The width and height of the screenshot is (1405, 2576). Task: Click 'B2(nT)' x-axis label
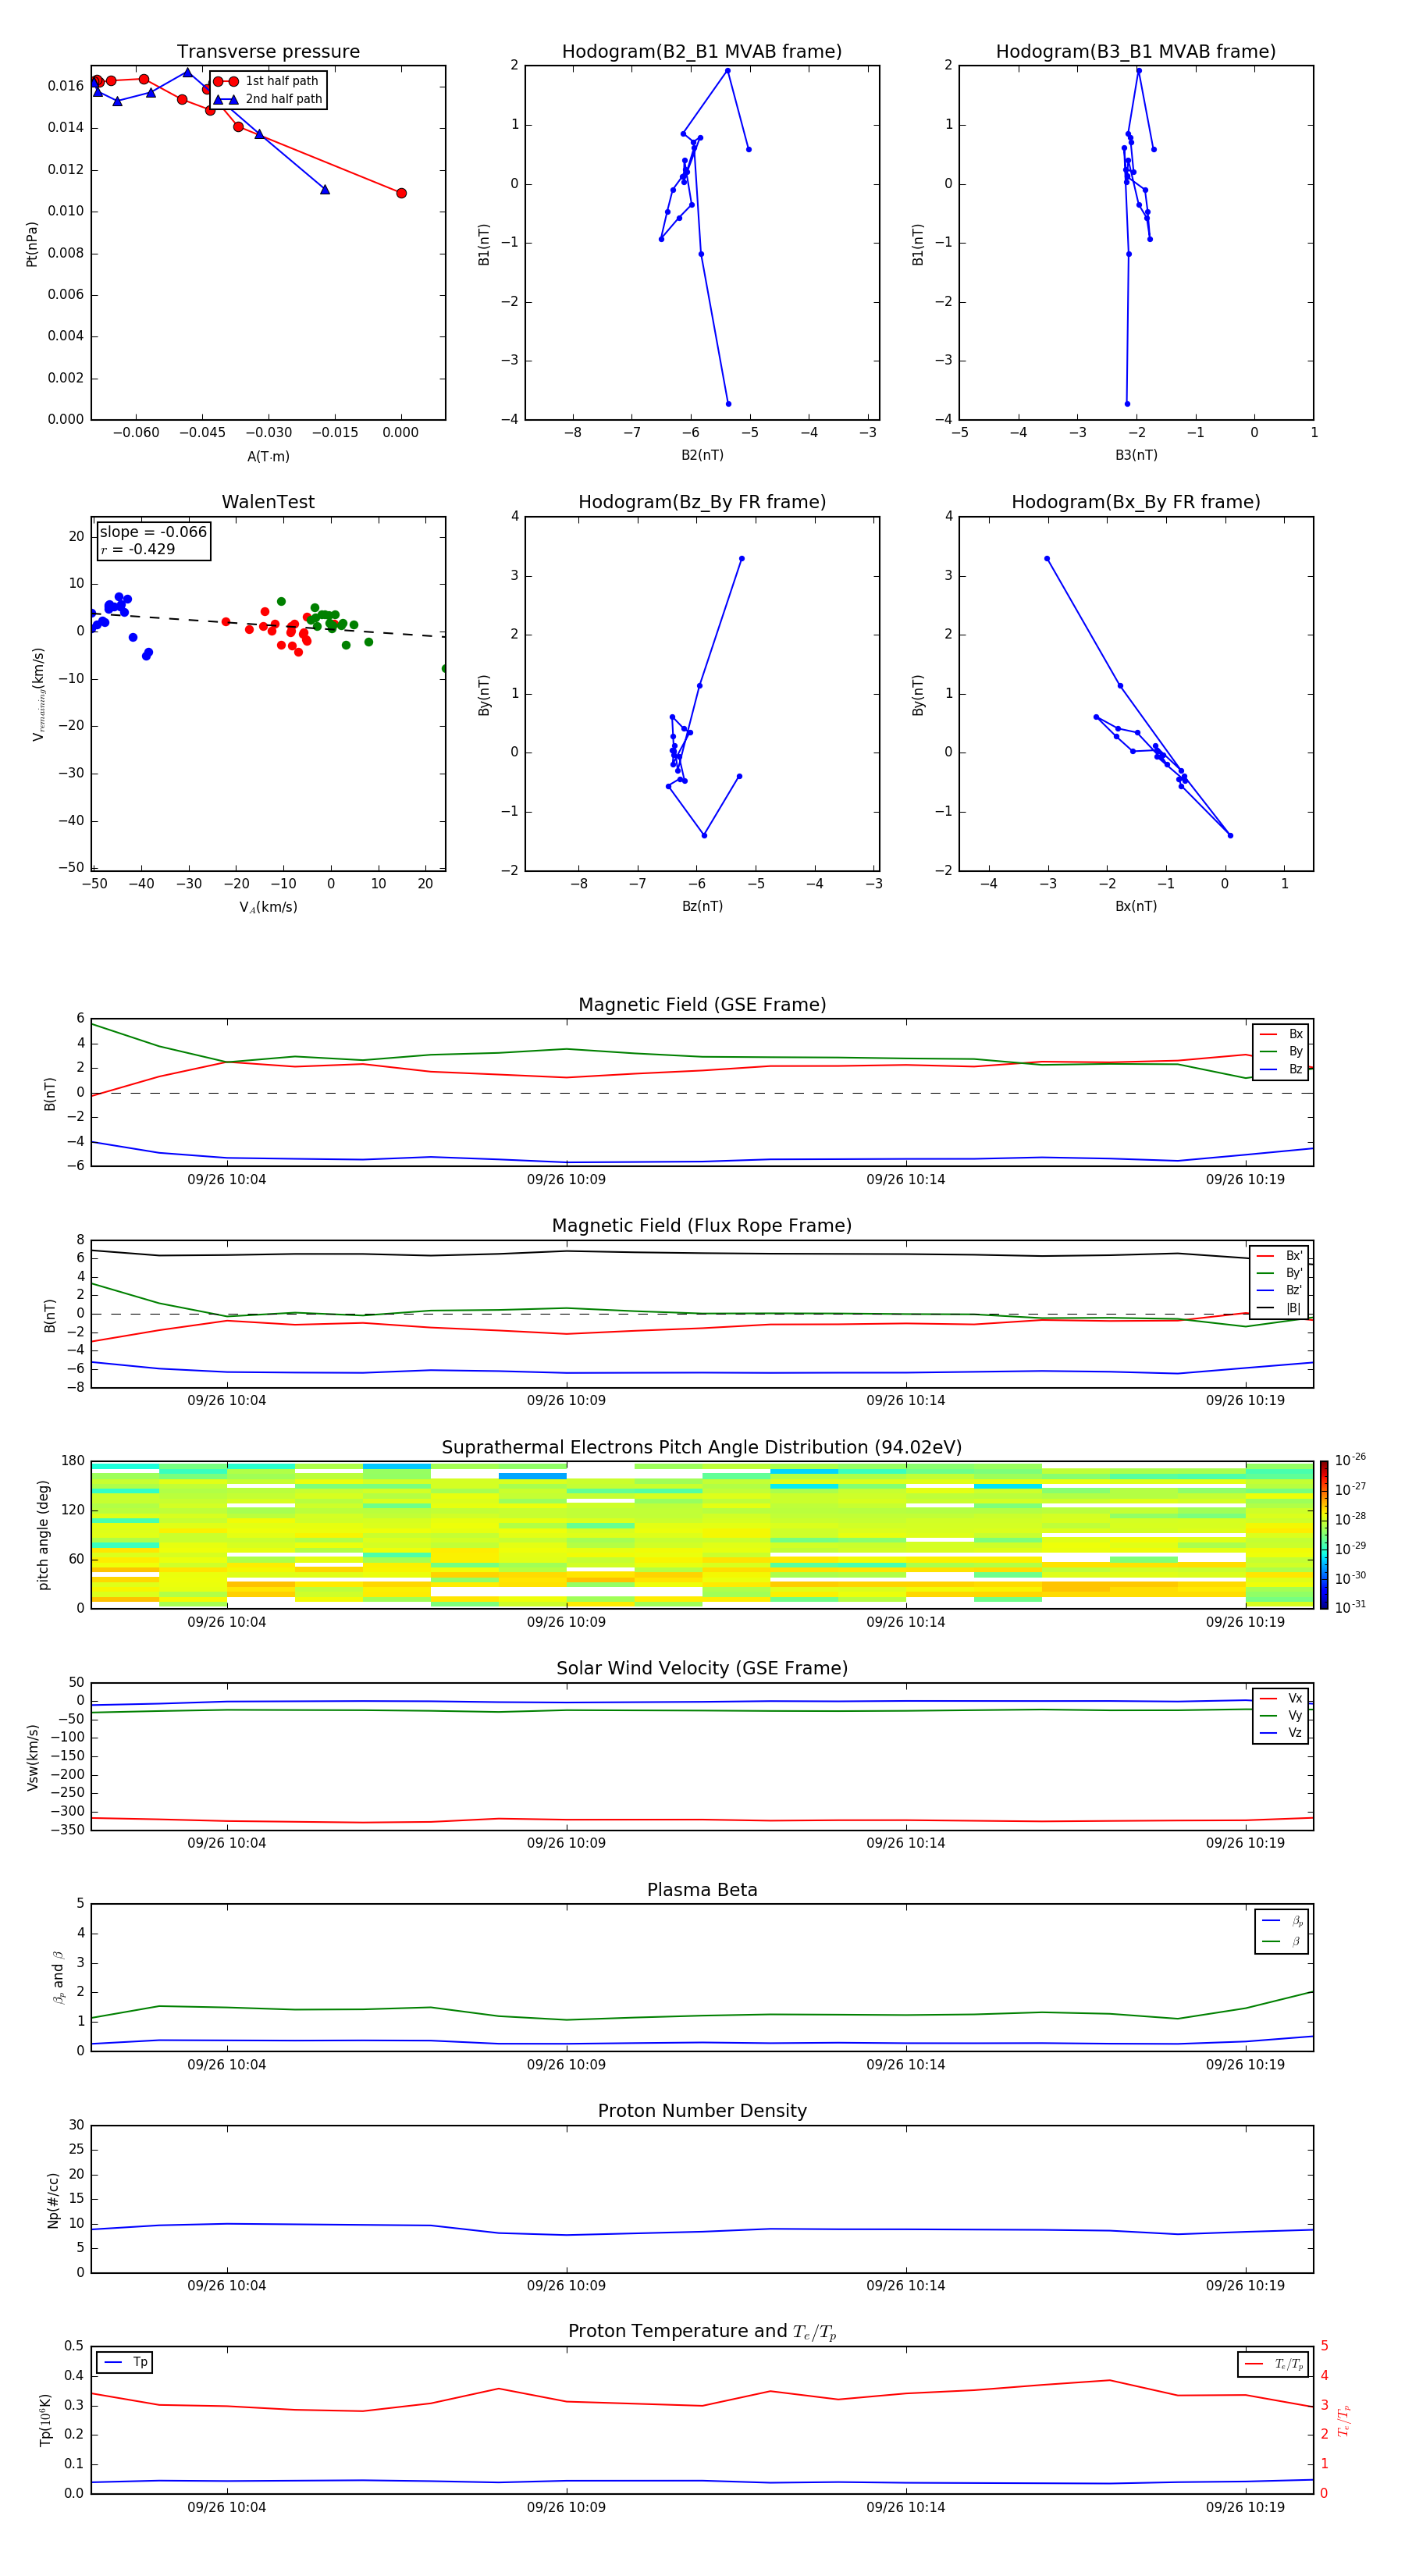[702, 455]
